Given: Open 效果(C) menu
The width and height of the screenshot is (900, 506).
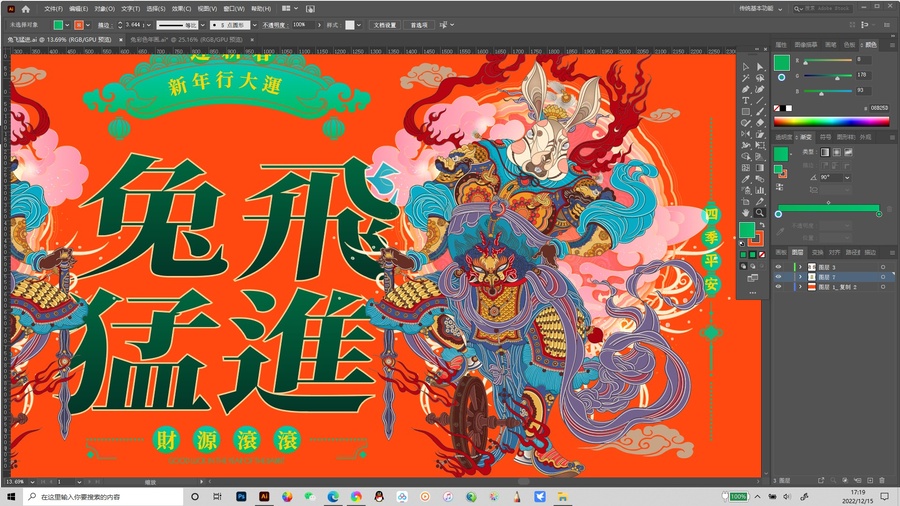Looking at the screenshot, I should point(181,9).
